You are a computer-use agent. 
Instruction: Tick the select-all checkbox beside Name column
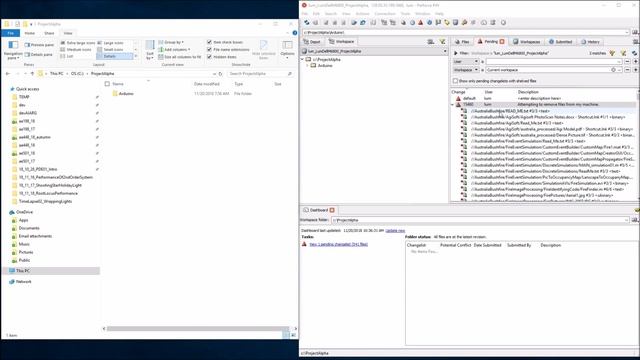[107, 84]
